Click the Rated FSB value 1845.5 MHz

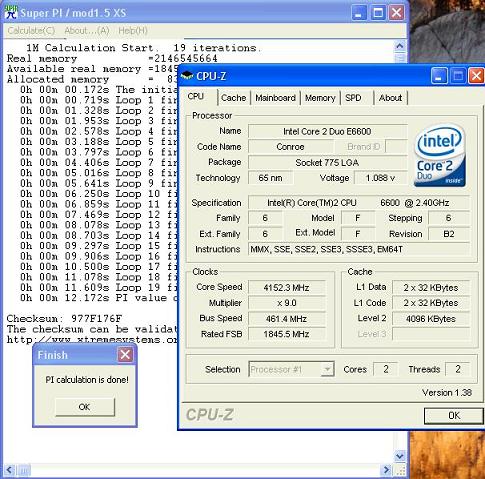286,334
